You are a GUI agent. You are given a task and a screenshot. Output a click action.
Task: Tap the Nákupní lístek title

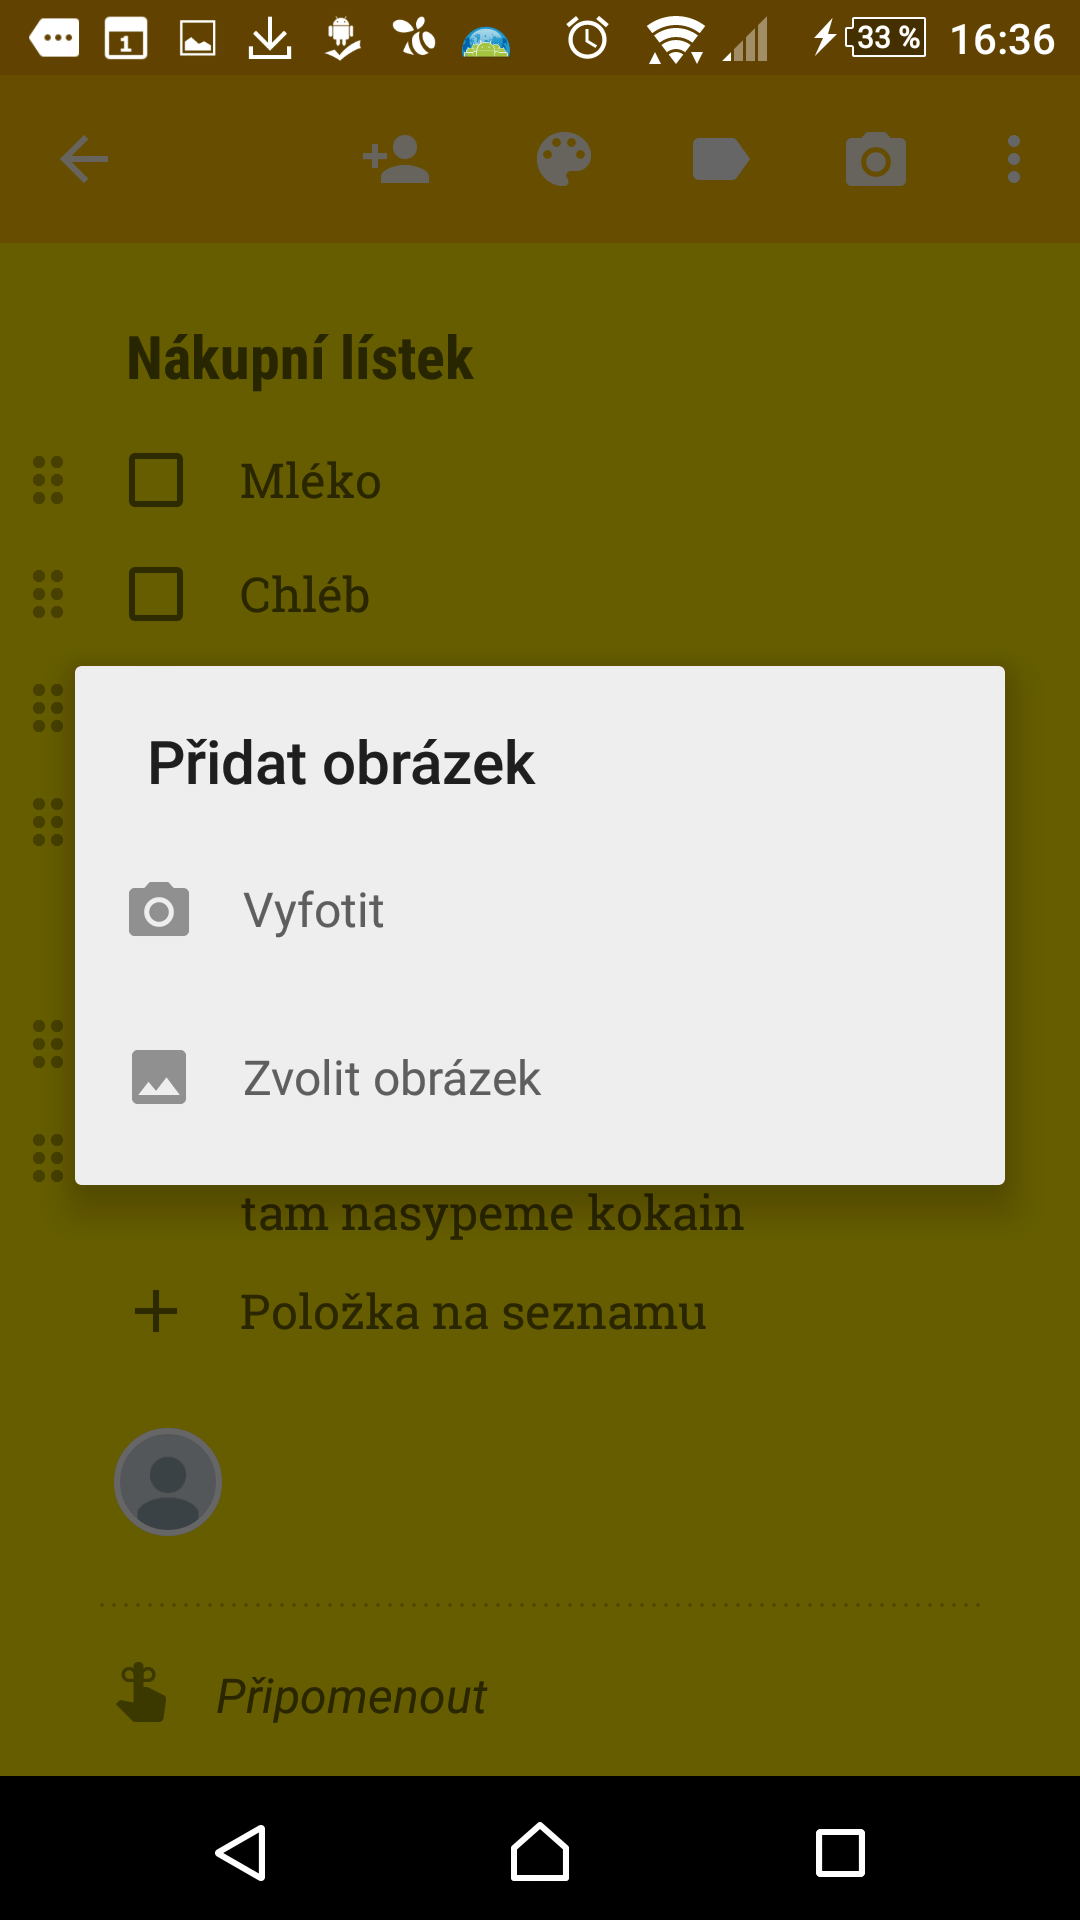click(x=300, y=358)
